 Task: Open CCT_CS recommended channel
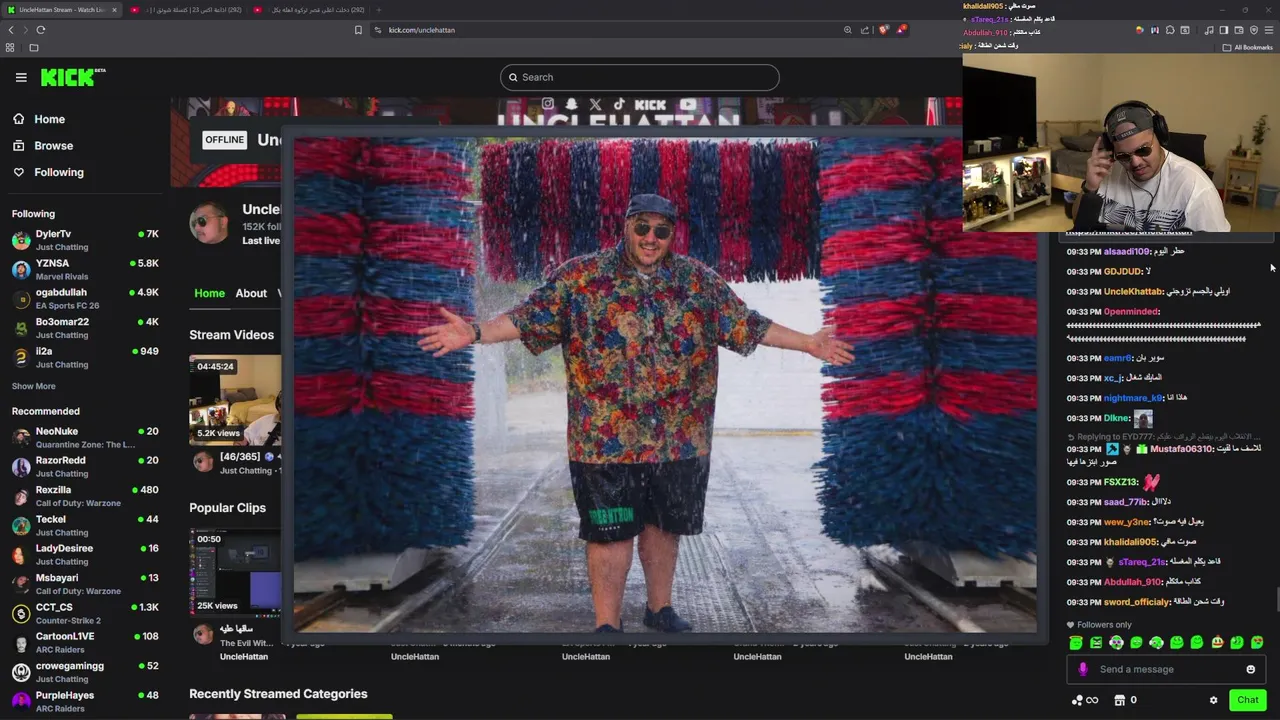tap(85, 613)
